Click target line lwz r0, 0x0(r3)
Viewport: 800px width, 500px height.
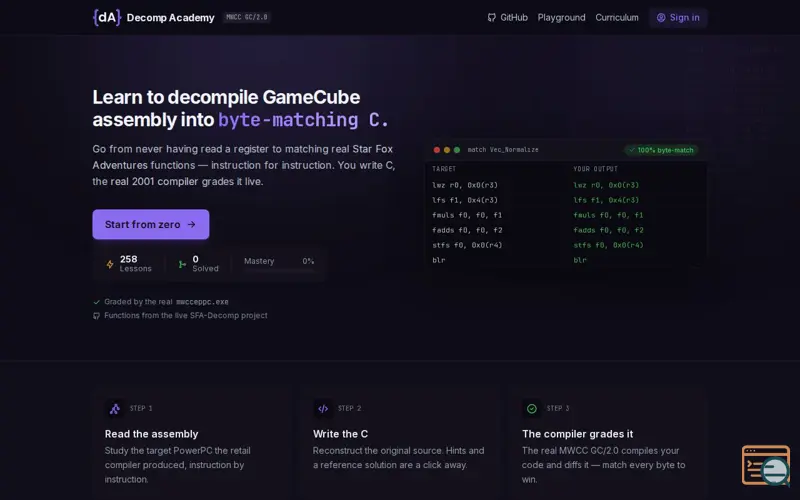[465, 185]
